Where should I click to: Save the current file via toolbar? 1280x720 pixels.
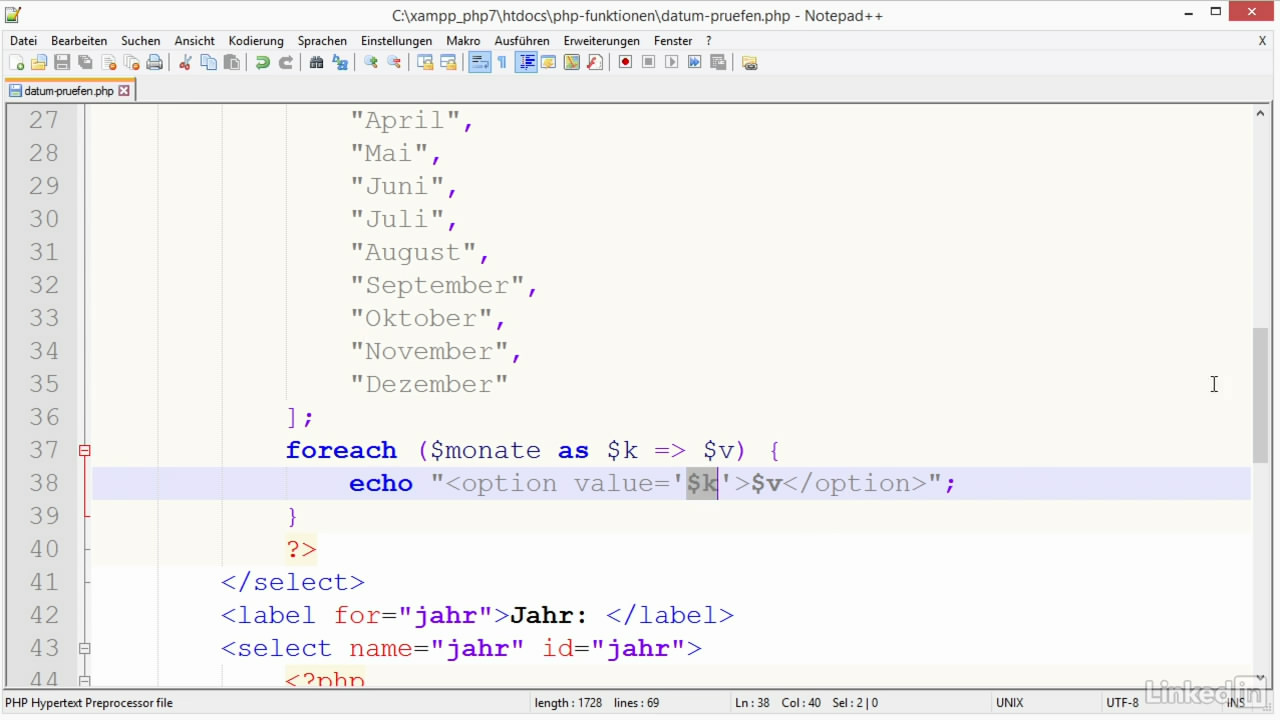62,62
